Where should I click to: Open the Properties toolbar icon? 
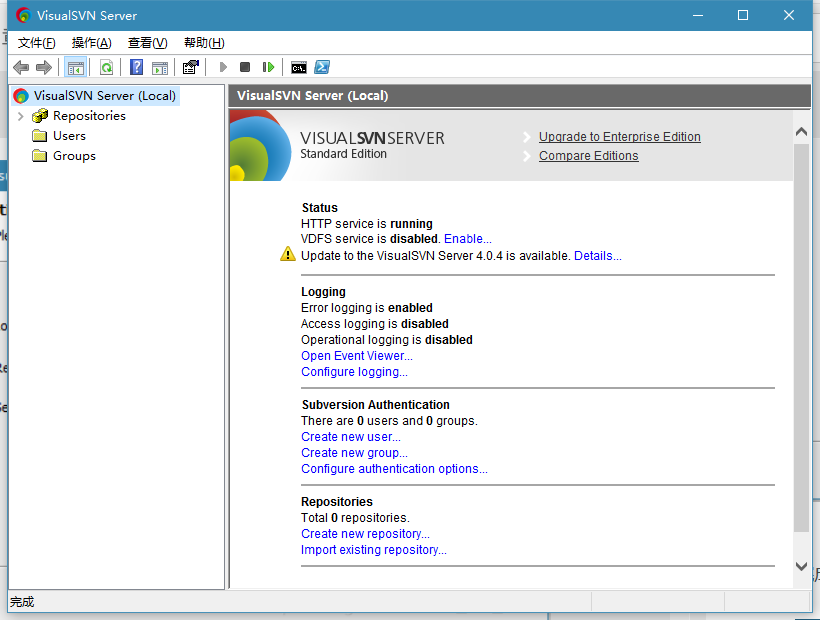(191, 67)
